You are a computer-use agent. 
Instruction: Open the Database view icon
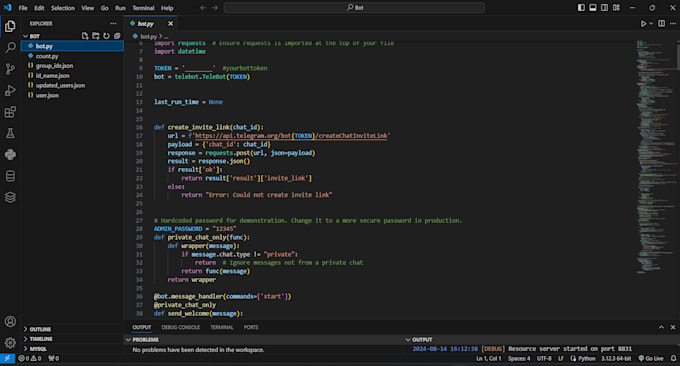(10, 176)
